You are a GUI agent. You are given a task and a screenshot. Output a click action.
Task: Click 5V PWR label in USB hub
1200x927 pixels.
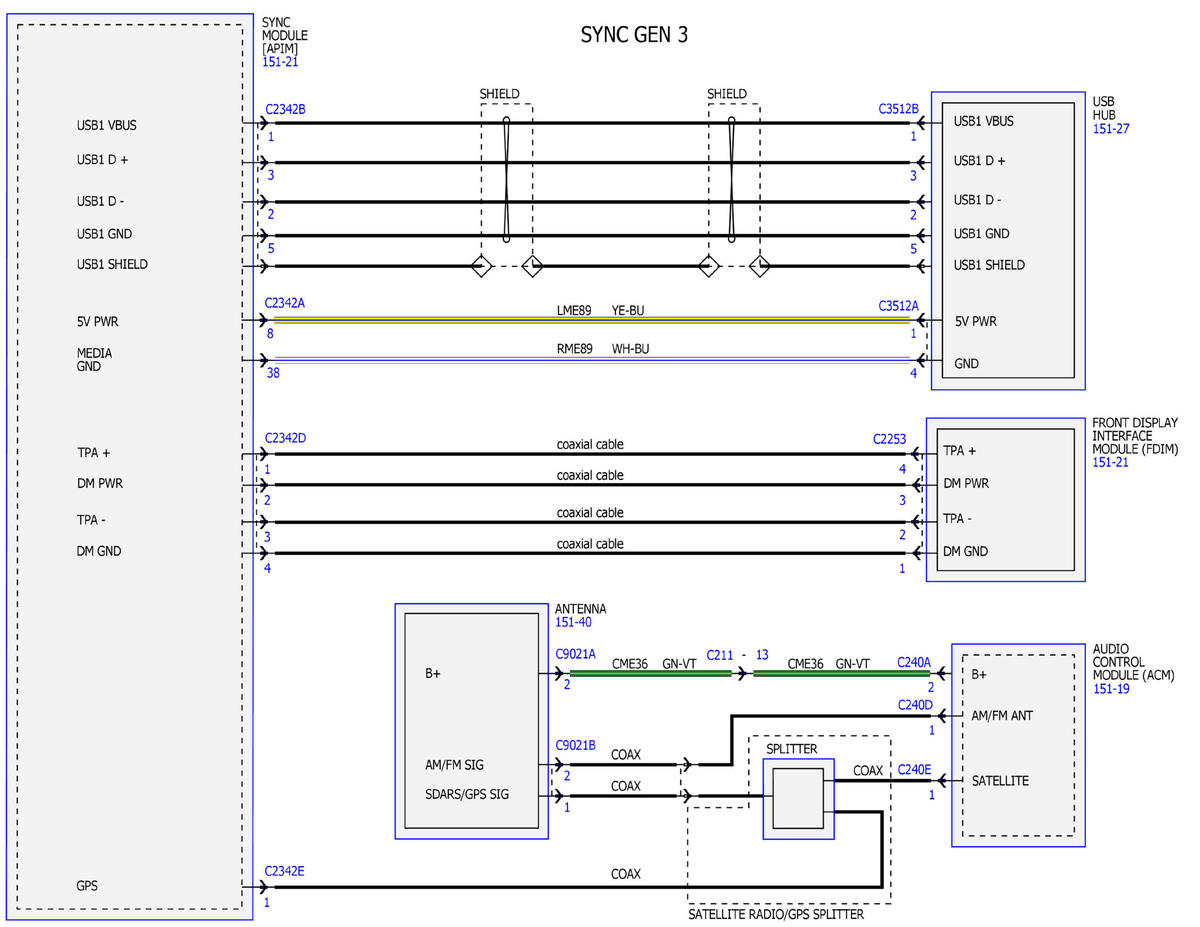tap(975, 321)
